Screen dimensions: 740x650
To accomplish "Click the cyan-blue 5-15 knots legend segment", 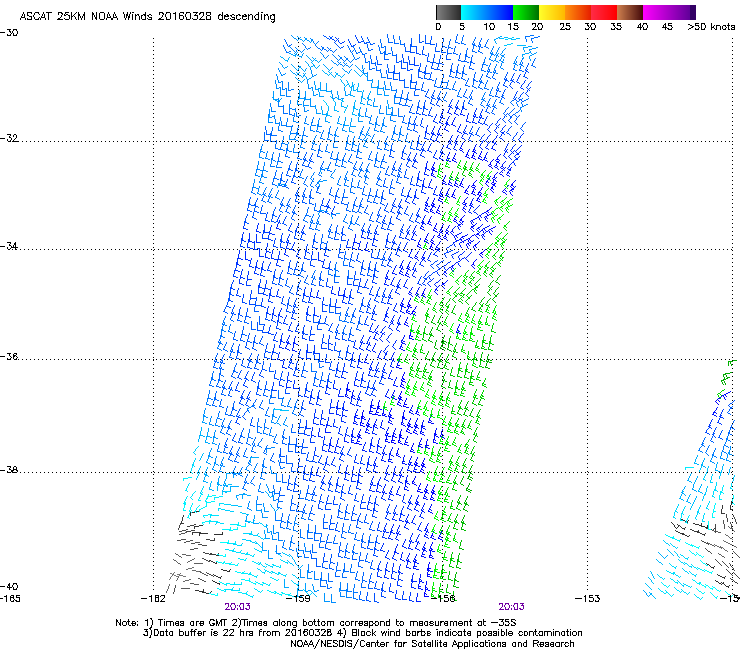I will click(487, 12).
